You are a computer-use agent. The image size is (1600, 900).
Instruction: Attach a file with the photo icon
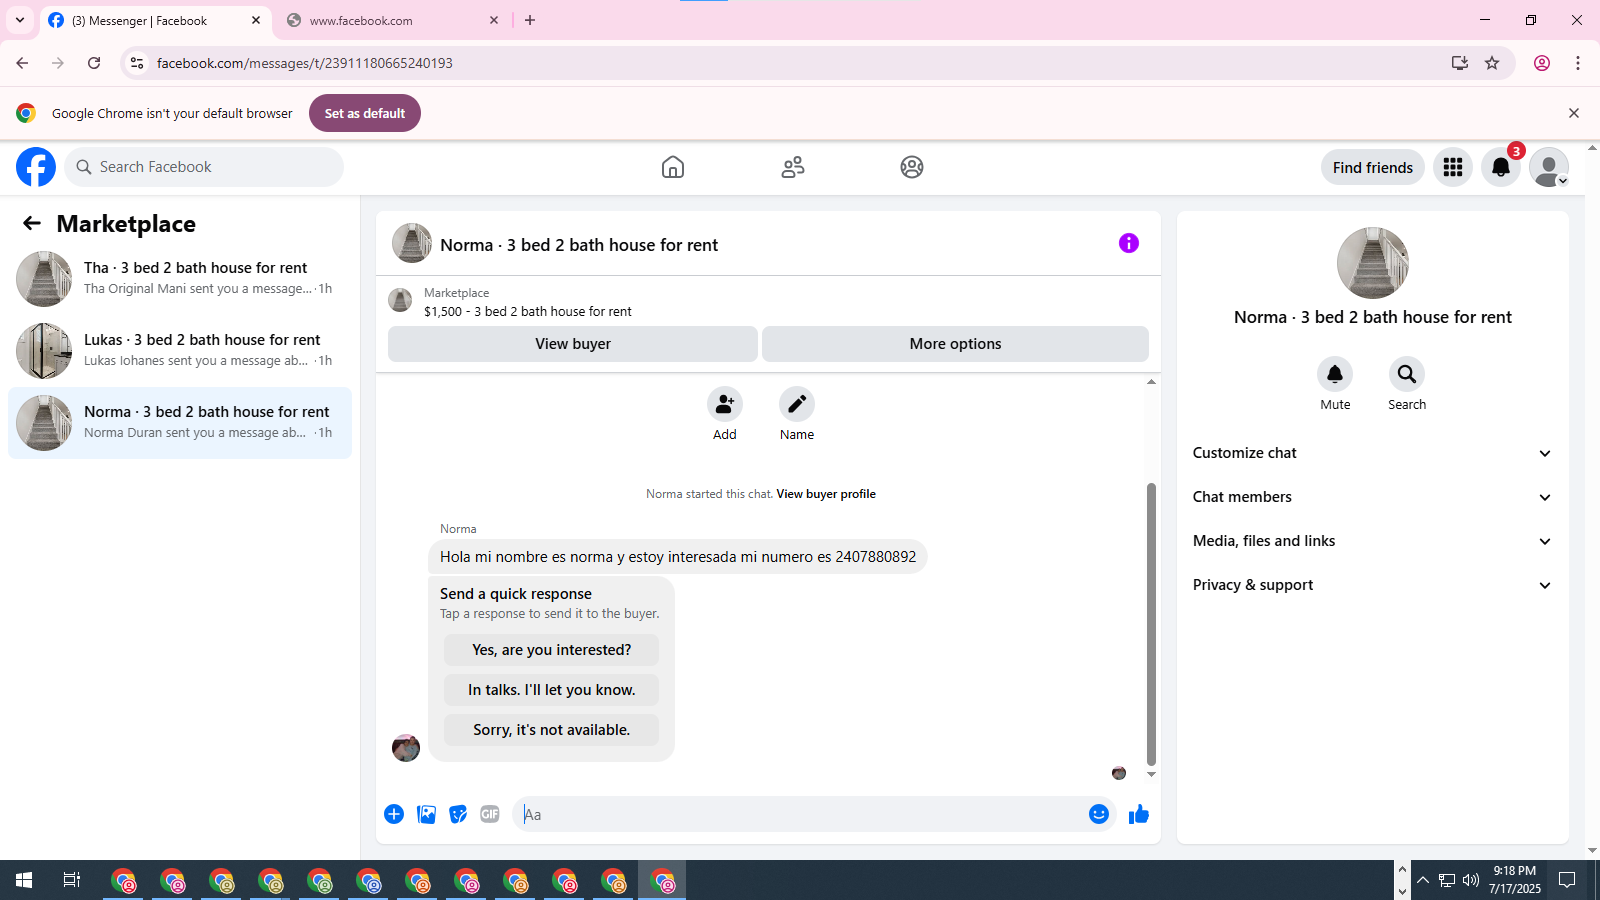click(427, 814)
